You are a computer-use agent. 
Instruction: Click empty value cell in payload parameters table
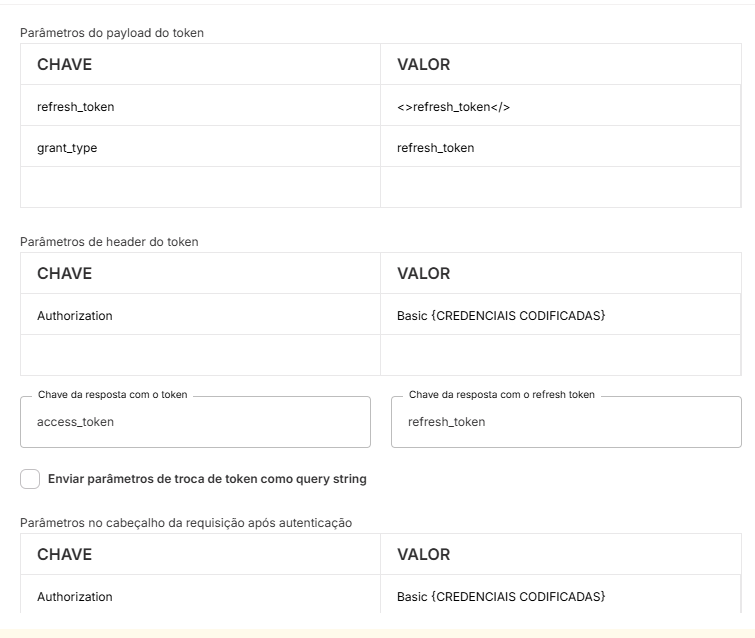(x=560, y=187)
